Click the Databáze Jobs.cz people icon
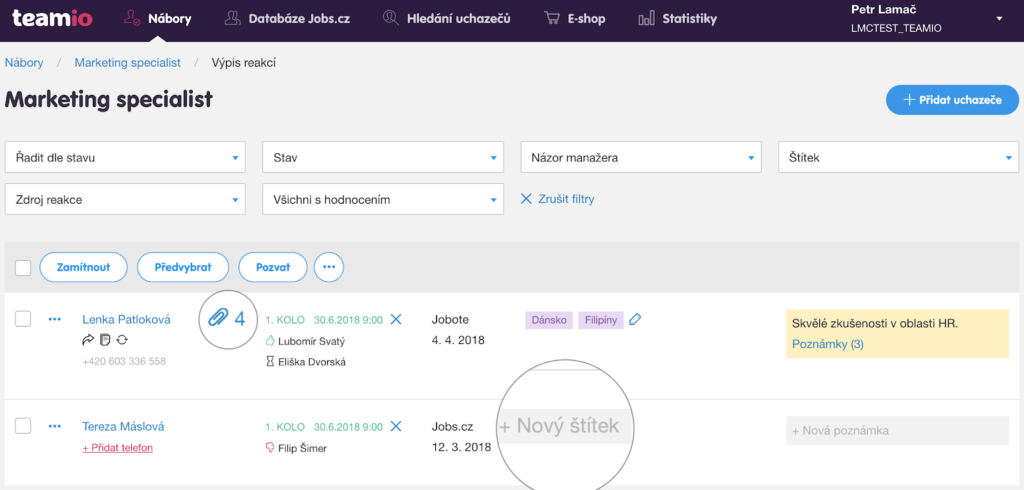 (x=232, y=18)
